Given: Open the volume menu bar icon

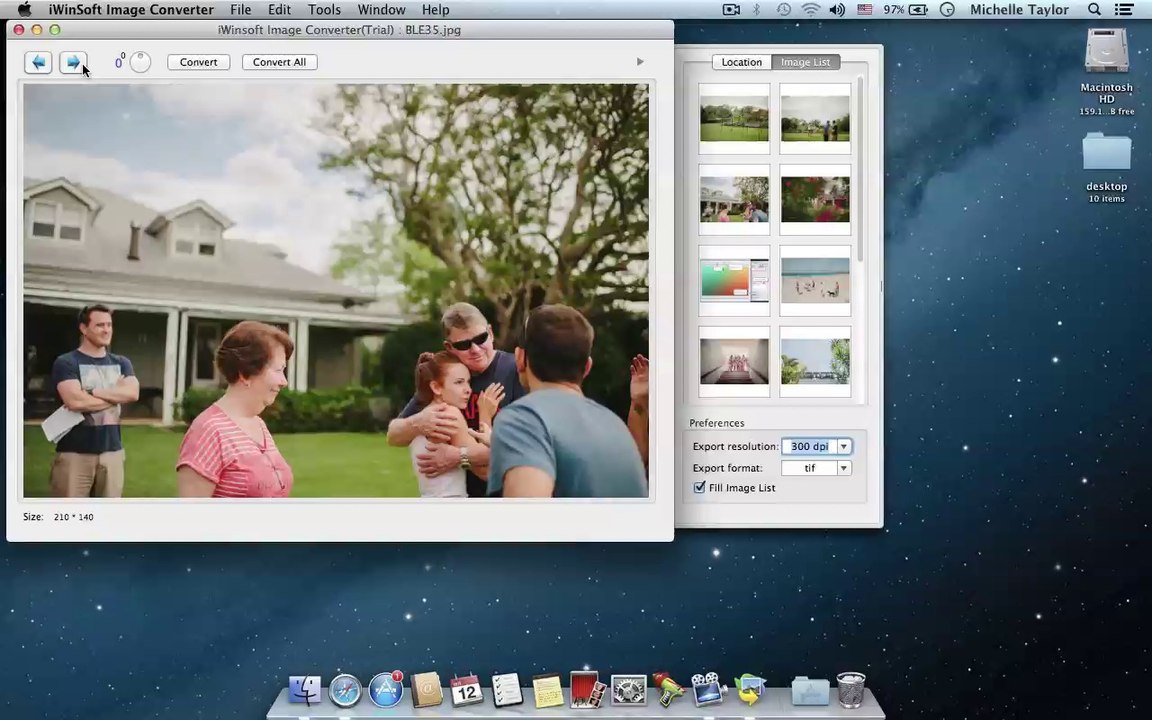Looking at the screenshot, I should tap(837, 10).
